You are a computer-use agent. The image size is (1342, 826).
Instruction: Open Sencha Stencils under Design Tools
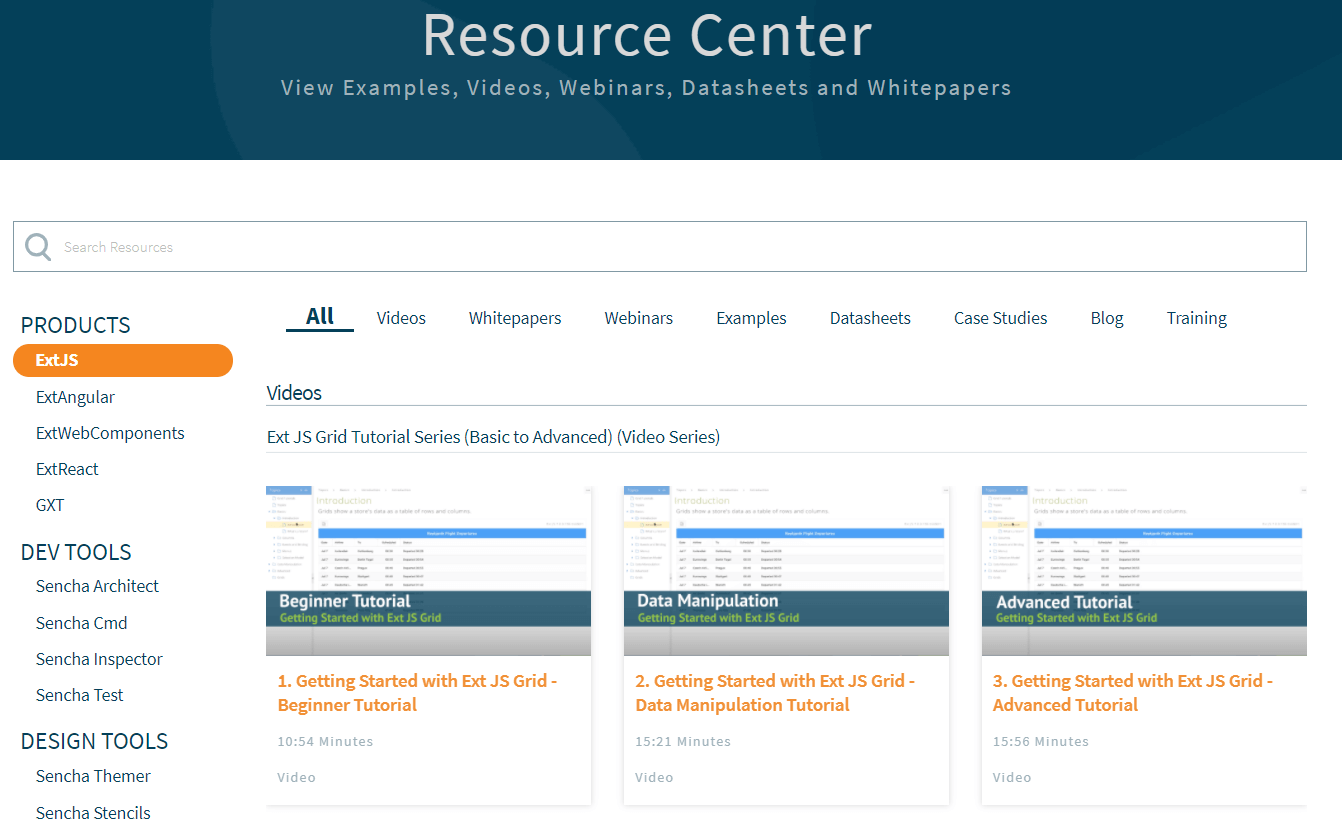(93, 813)
